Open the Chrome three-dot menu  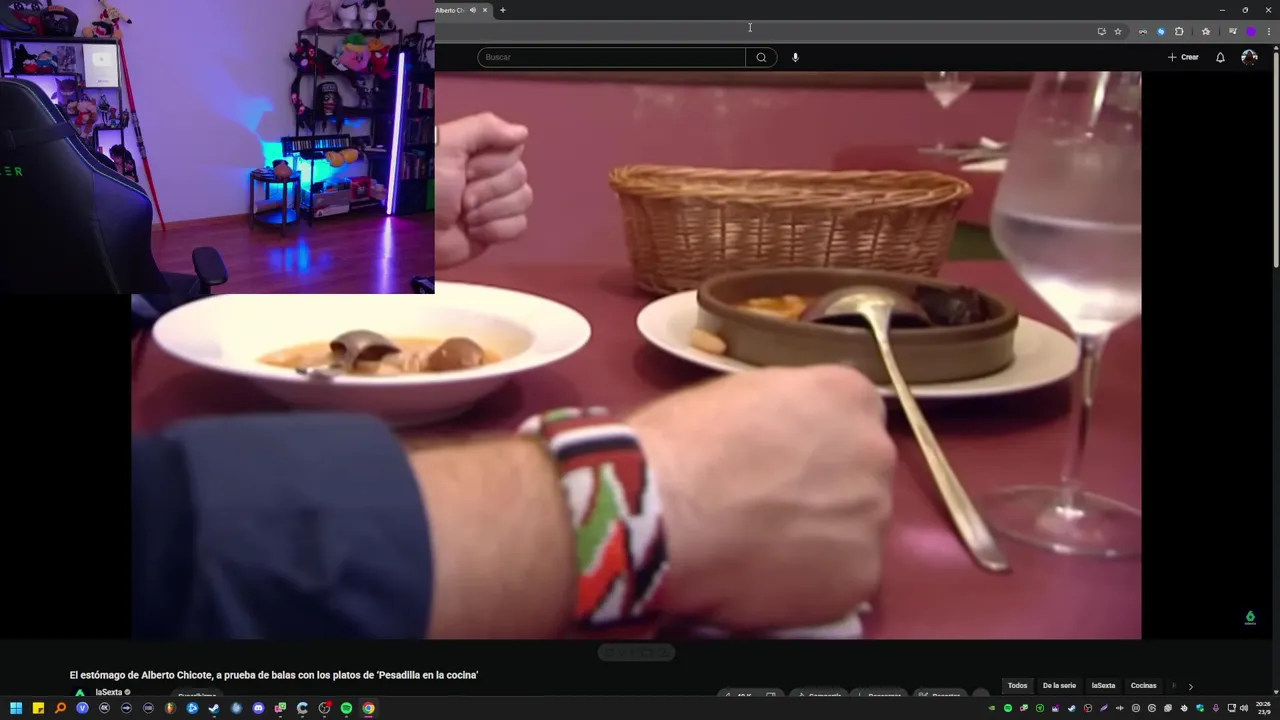(x=1269, y=31)
